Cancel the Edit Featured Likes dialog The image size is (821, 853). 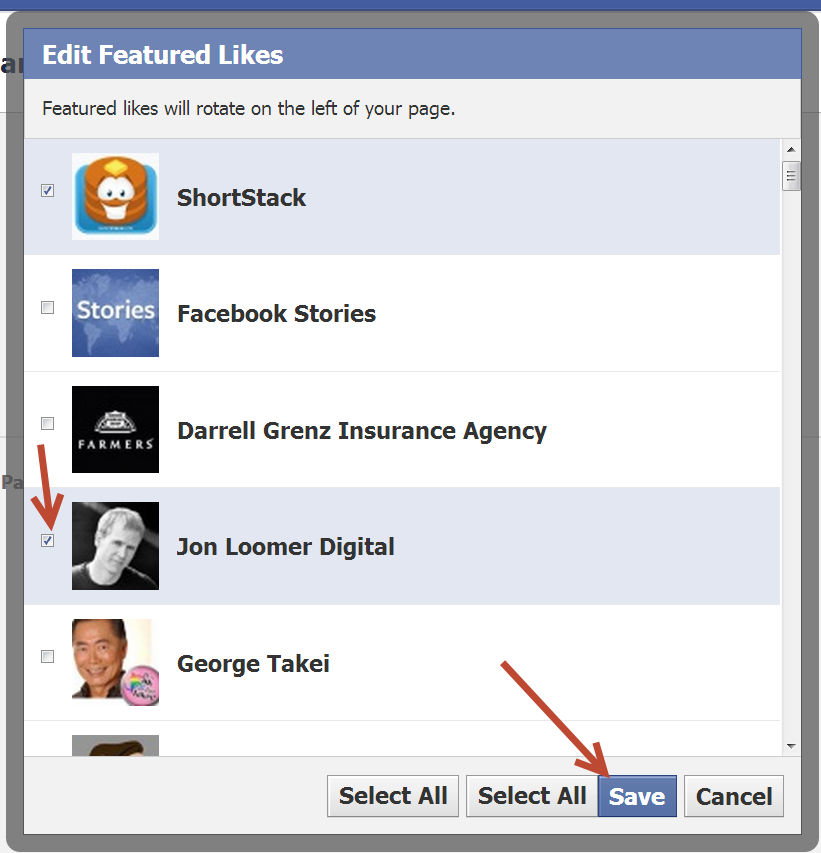(734, 796)
